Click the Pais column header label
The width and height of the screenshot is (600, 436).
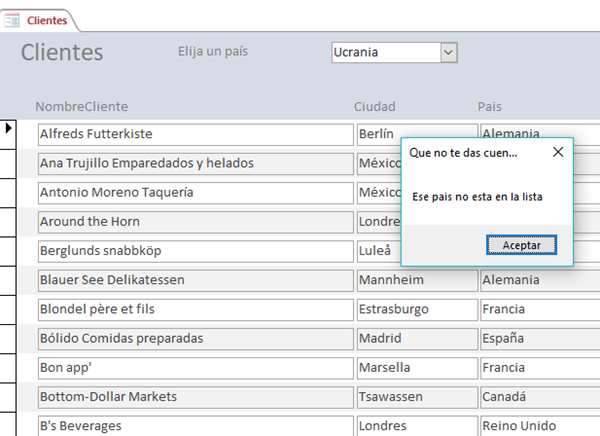489,106
